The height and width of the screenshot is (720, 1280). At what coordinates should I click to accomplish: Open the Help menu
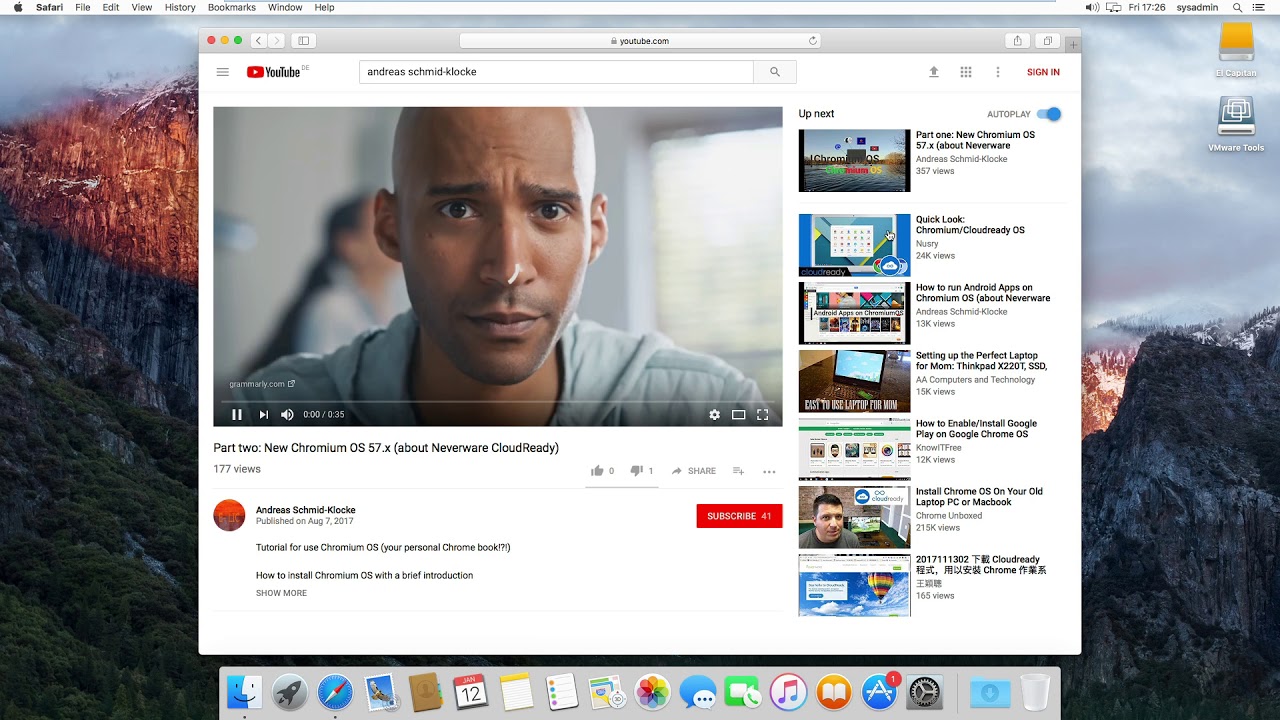(x=324, y=7)
